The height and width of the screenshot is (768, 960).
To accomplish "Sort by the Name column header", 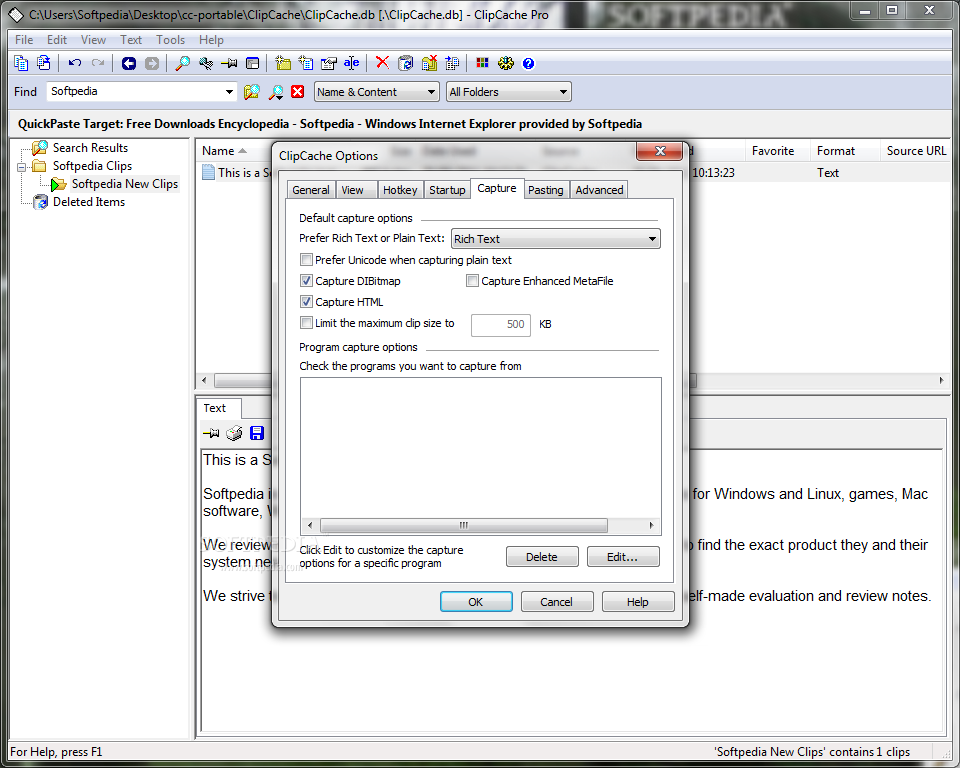I will 219,151.
